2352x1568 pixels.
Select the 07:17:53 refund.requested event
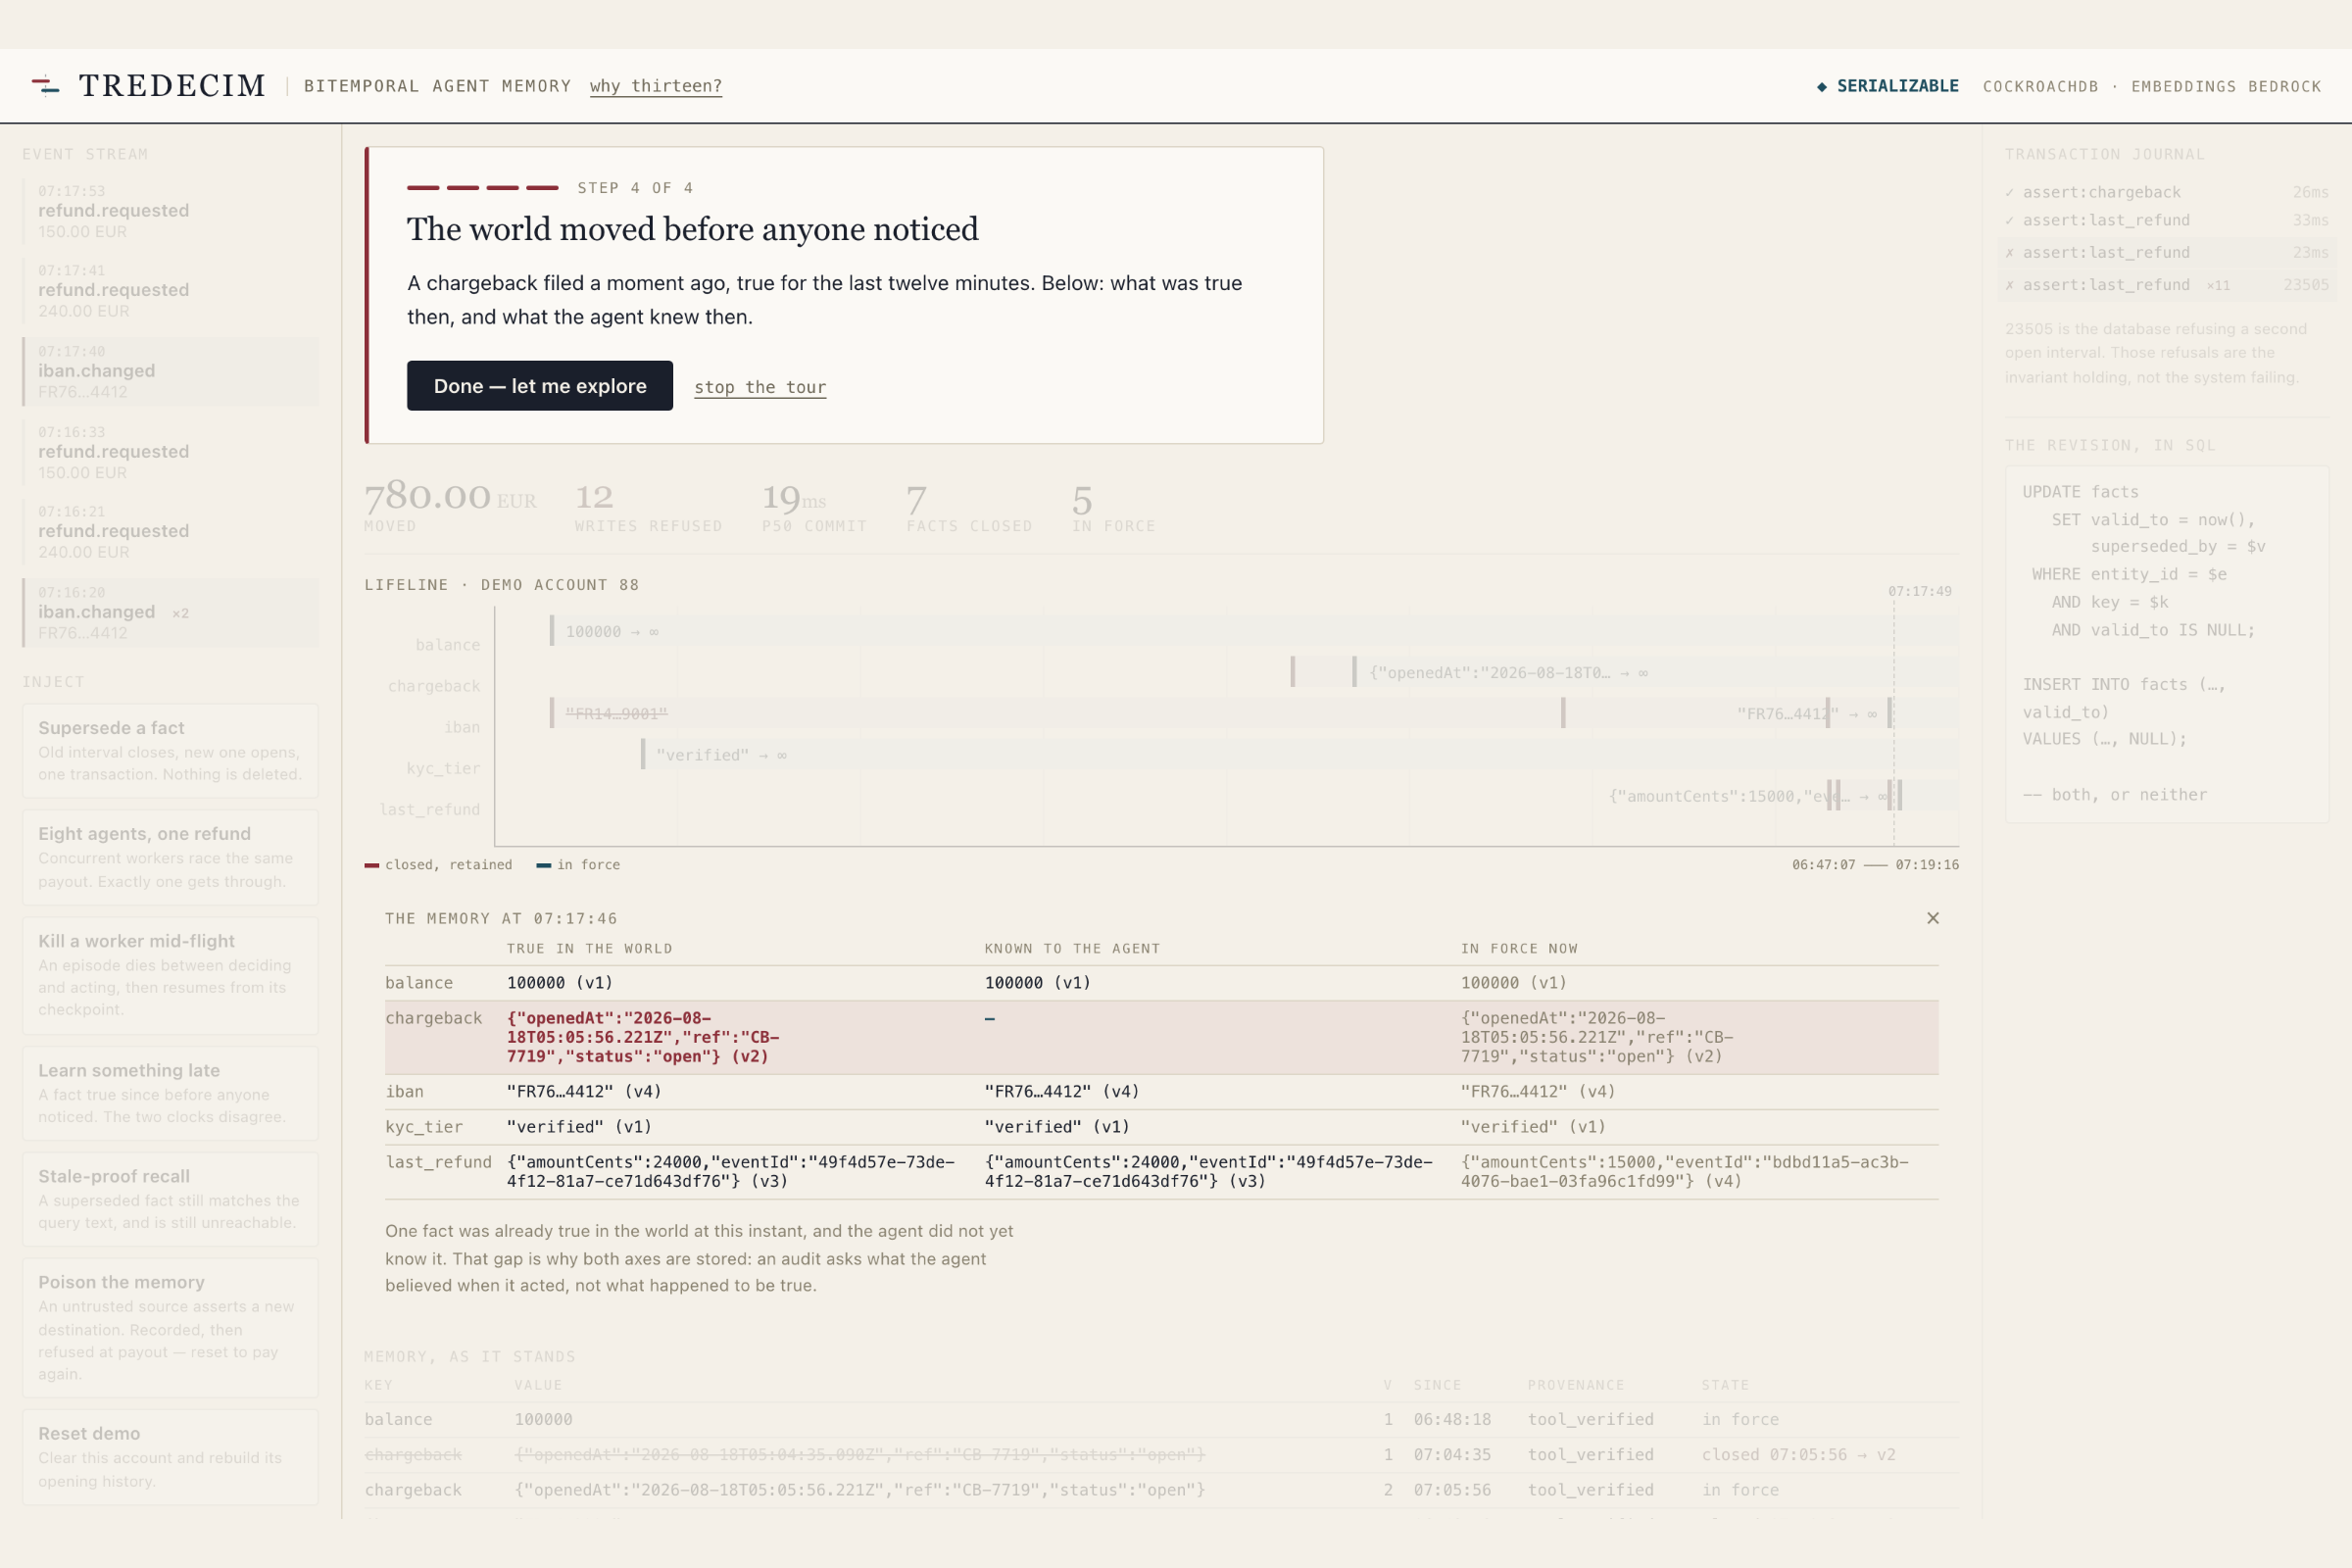click(170, 211)
